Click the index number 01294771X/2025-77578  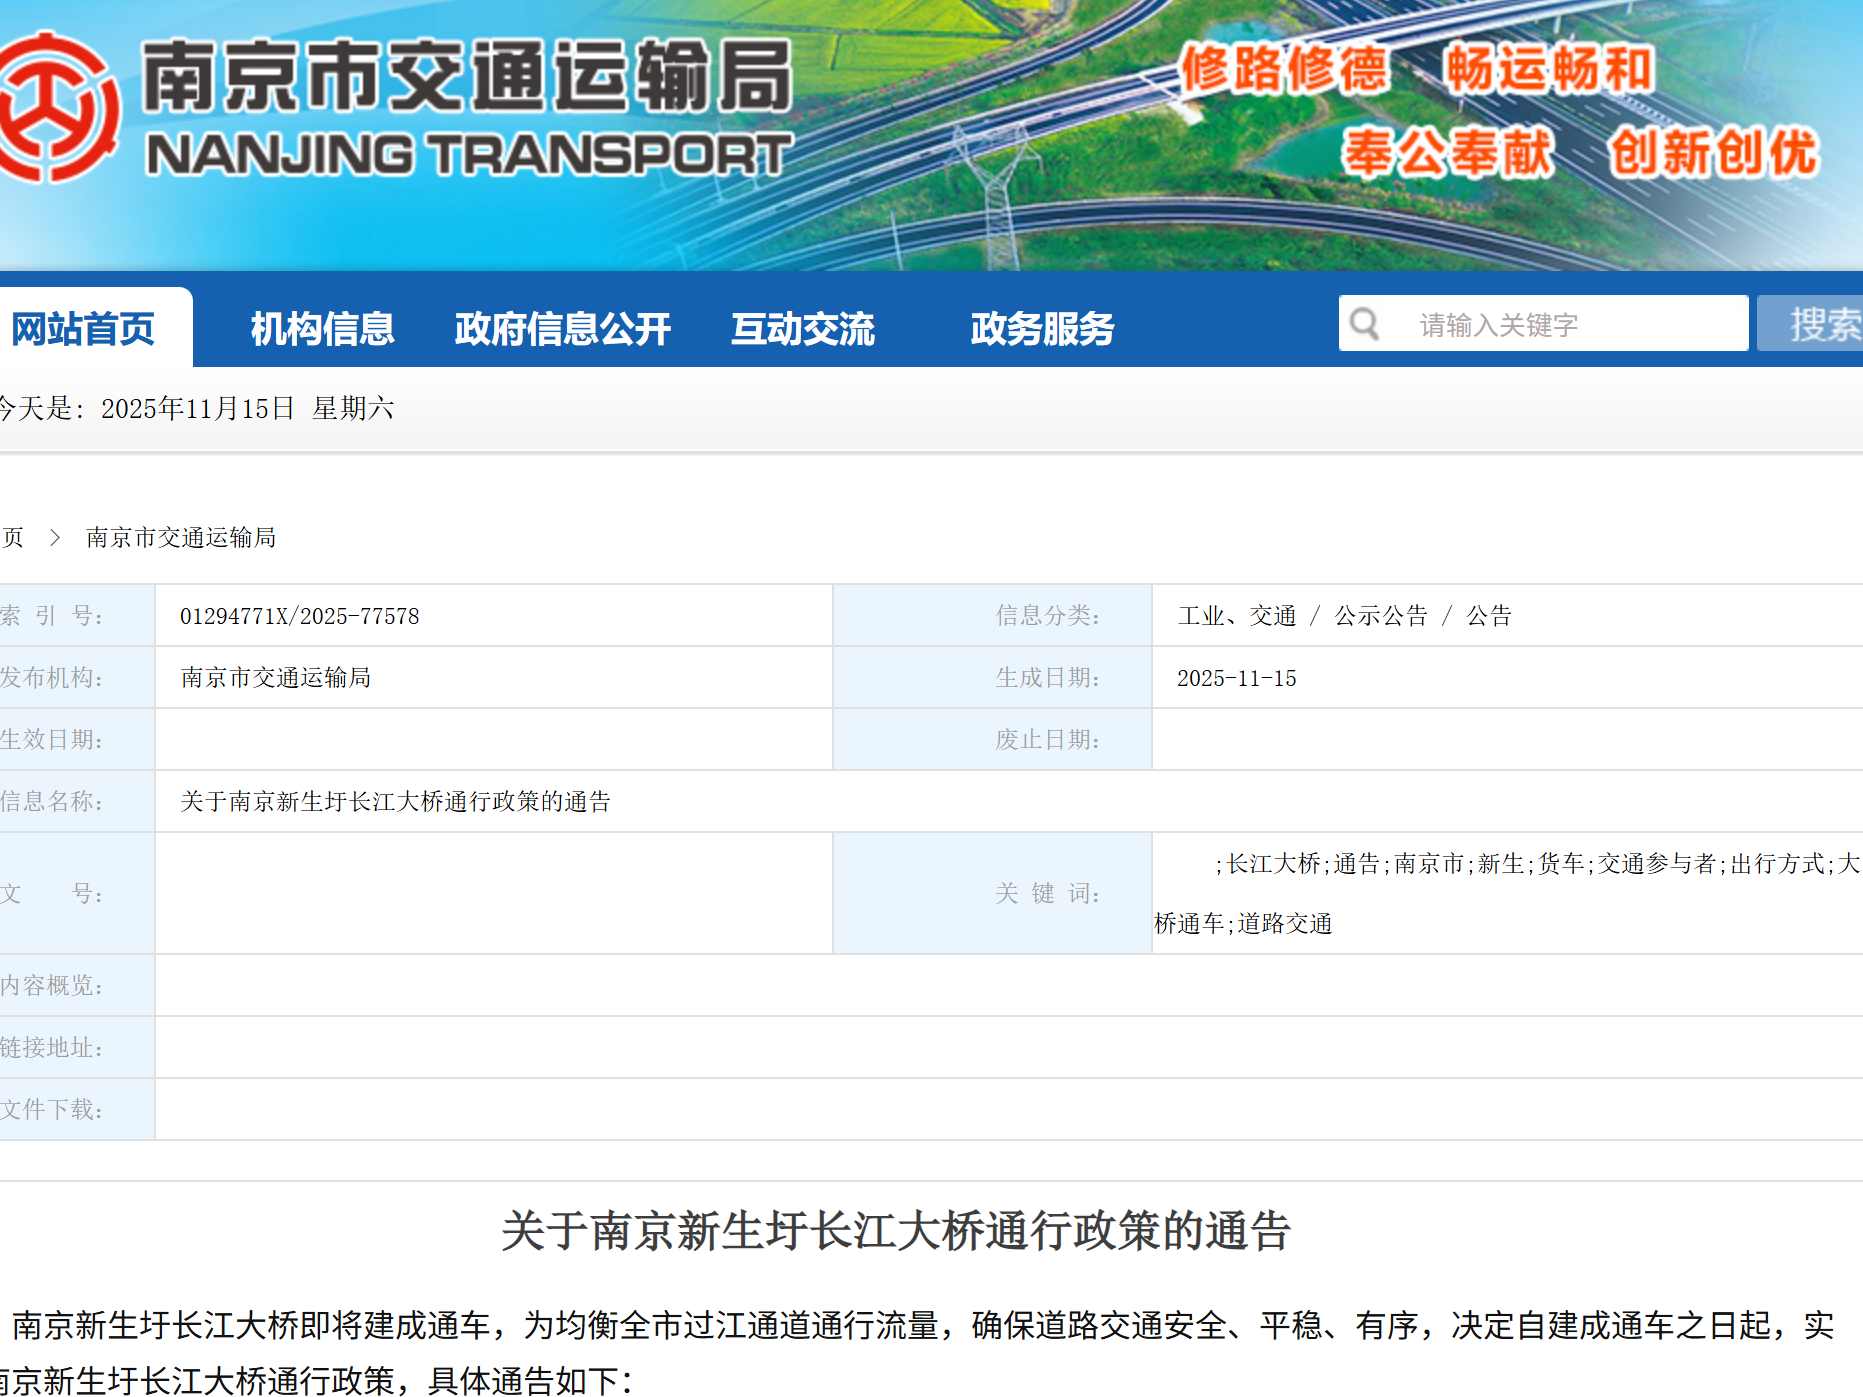point(299,616)
